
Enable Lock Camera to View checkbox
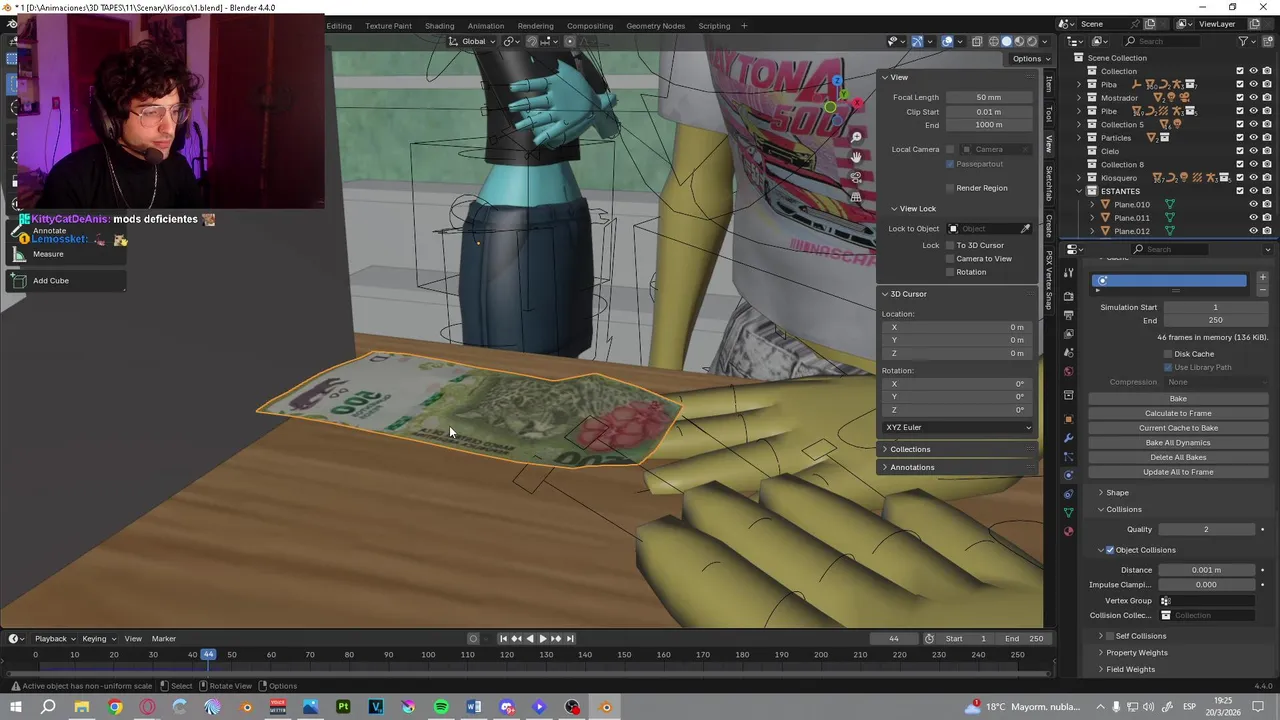pyautogui.click(x=950, y=259)
